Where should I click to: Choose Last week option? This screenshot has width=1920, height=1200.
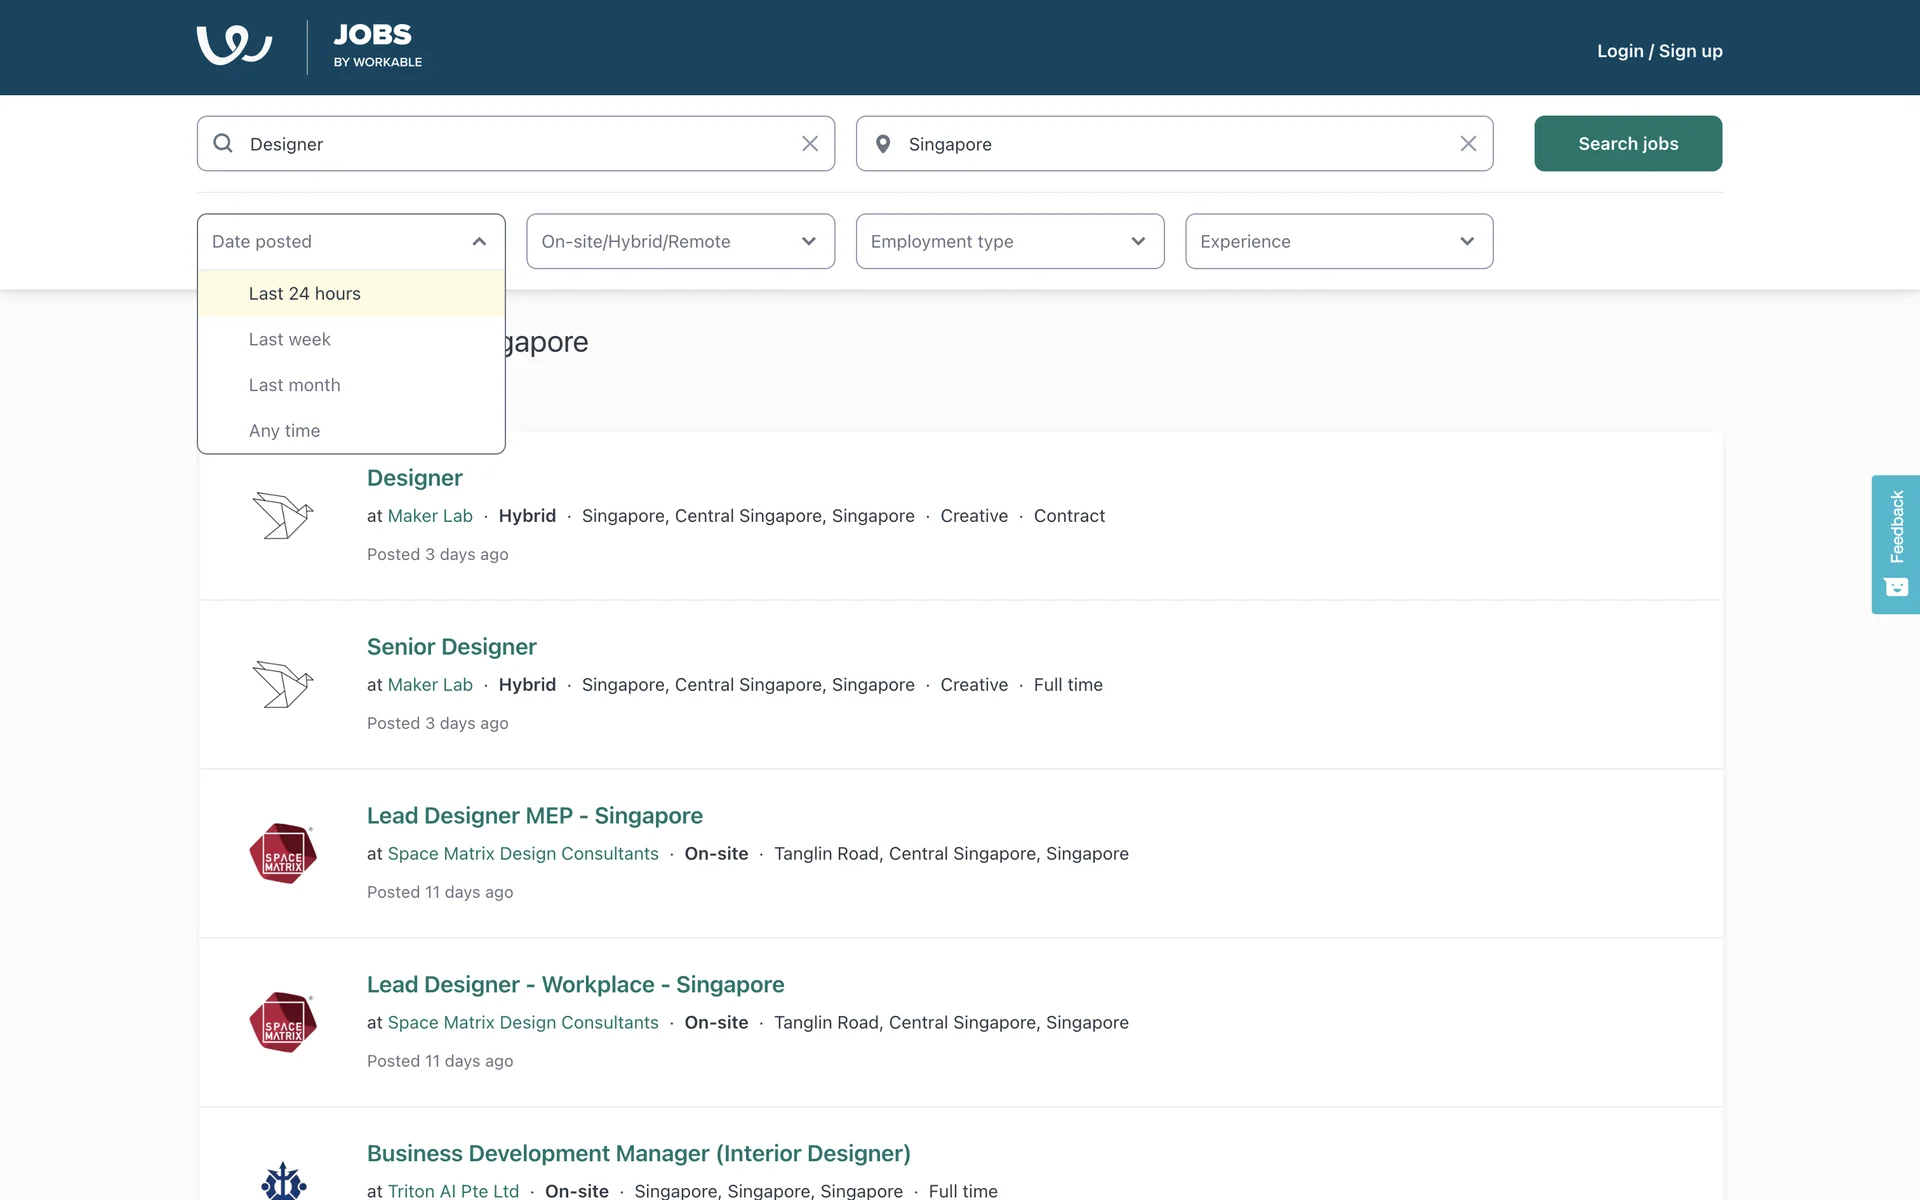(x=290, y=340)
